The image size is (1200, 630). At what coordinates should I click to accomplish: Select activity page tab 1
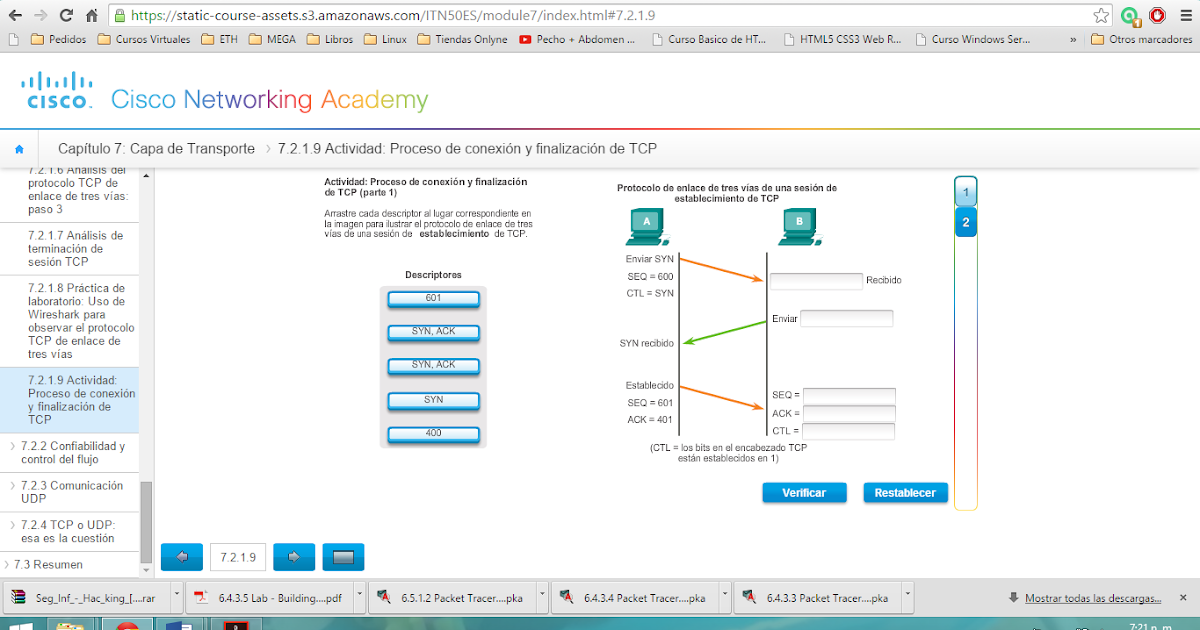[x=965, y=192]
